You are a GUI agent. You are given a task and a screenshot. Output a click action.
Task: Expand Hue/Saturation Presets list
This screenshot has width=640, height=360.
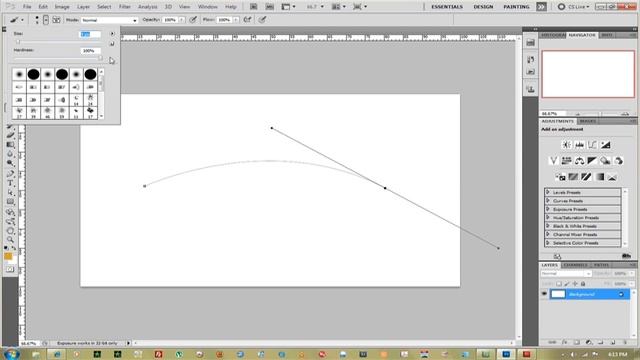(548, 218)
